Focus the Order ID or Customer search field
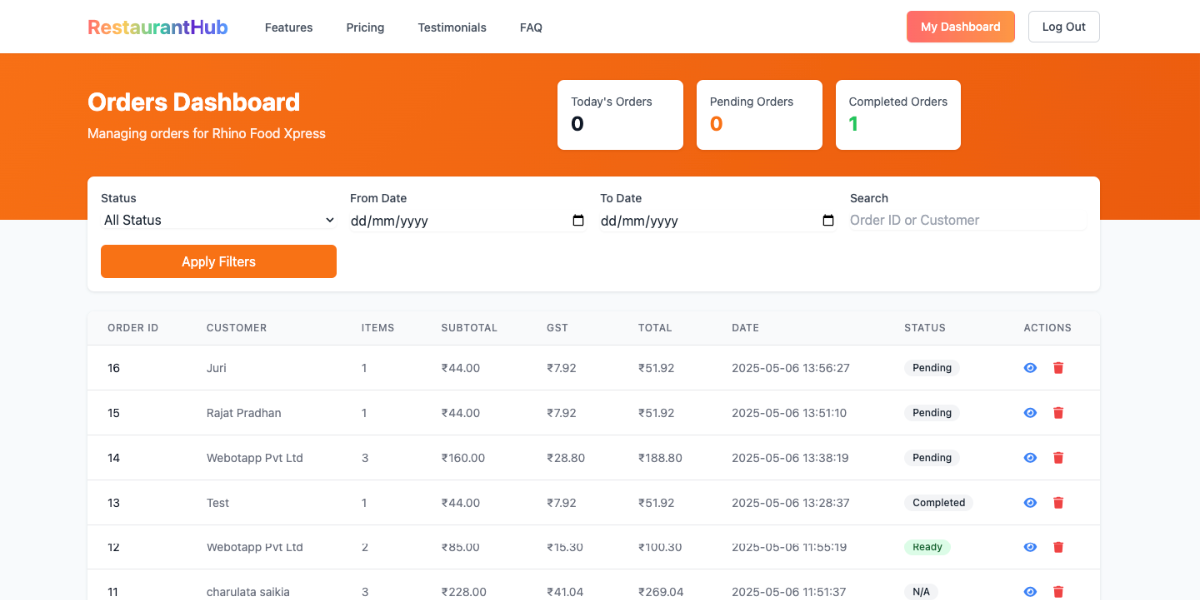 [966, 220]
